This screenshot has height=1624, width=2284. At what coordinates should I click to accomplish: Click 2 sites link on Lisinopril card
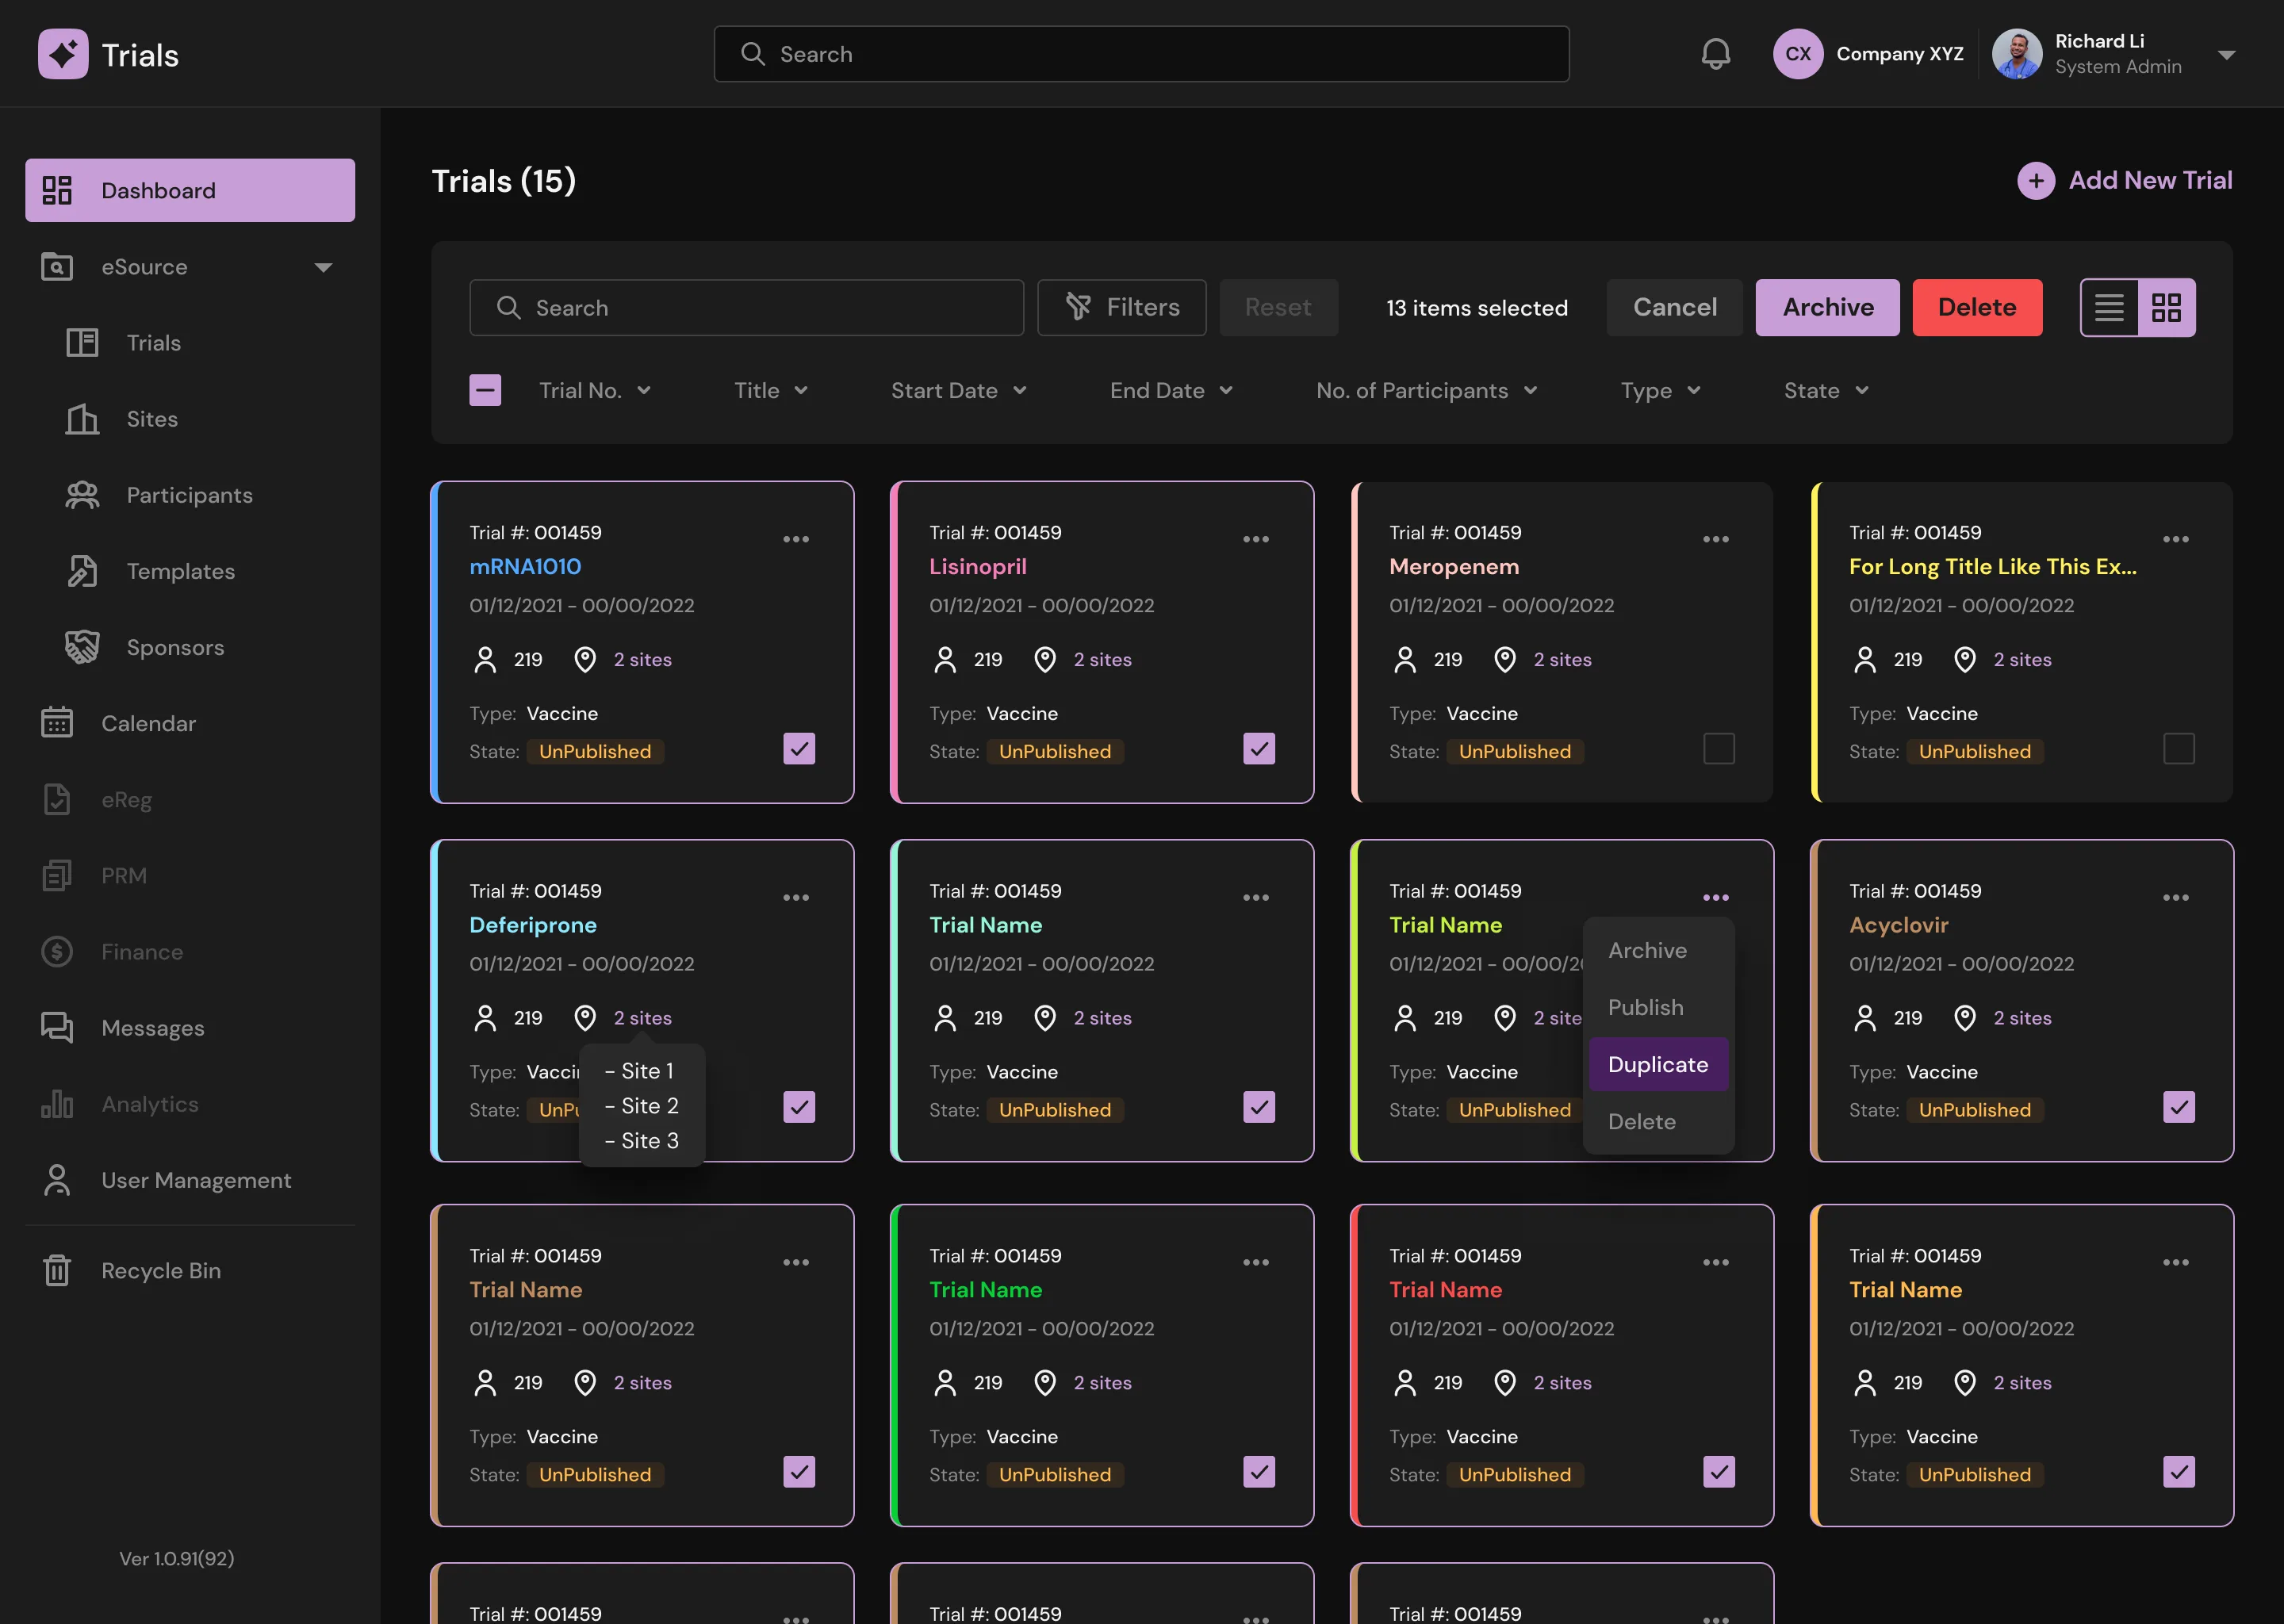[1102, 660]
